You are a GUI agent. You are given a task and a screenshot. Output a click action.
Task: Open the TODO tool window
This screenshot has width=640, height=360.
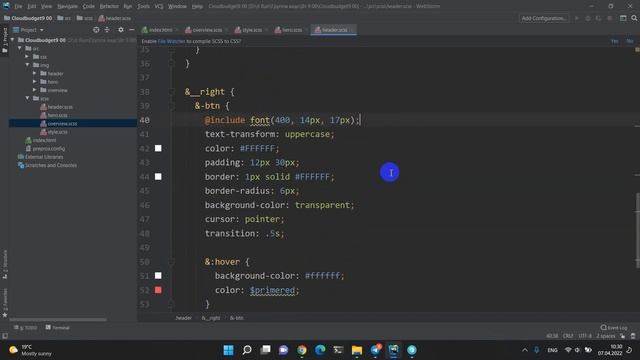(x=25, y=327)
